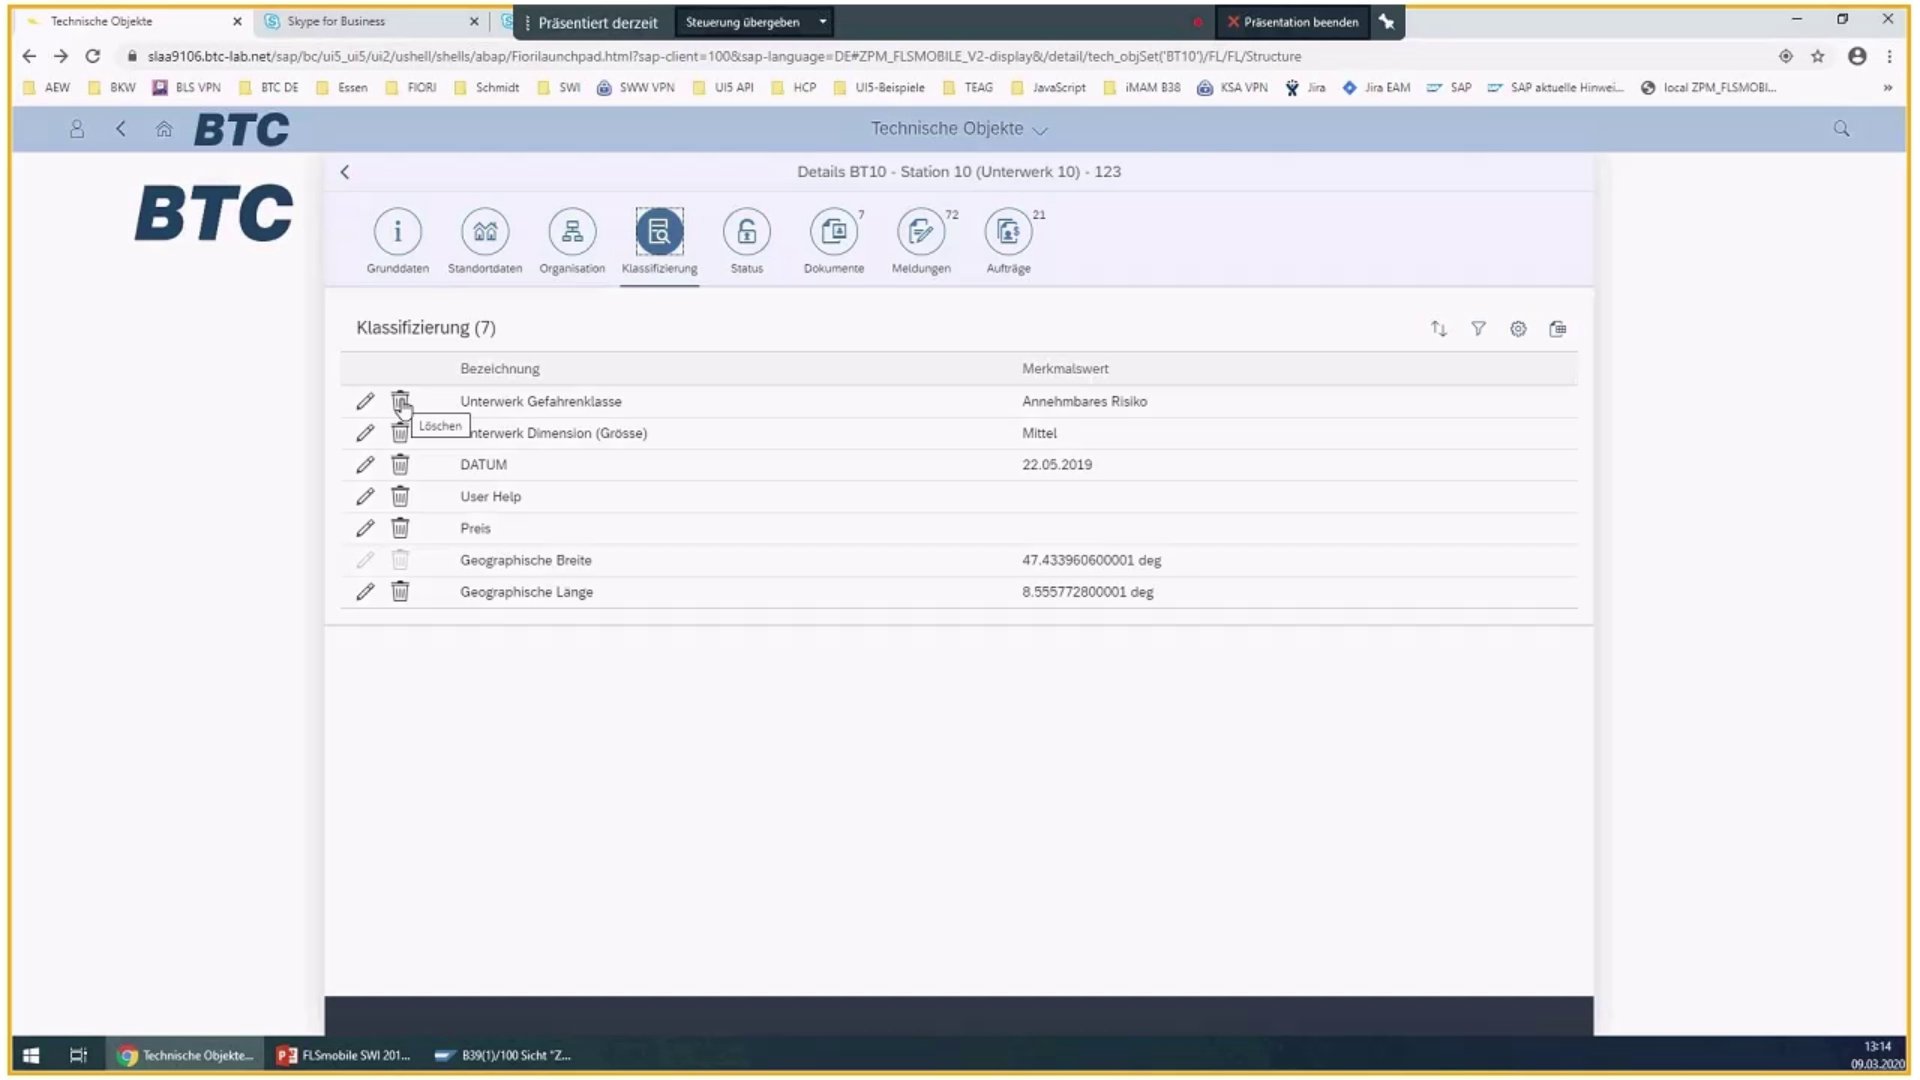Open Meldungen showing 72 entries
The height and width of the screenshot is (1080, 1920).
tap(920, 232)
